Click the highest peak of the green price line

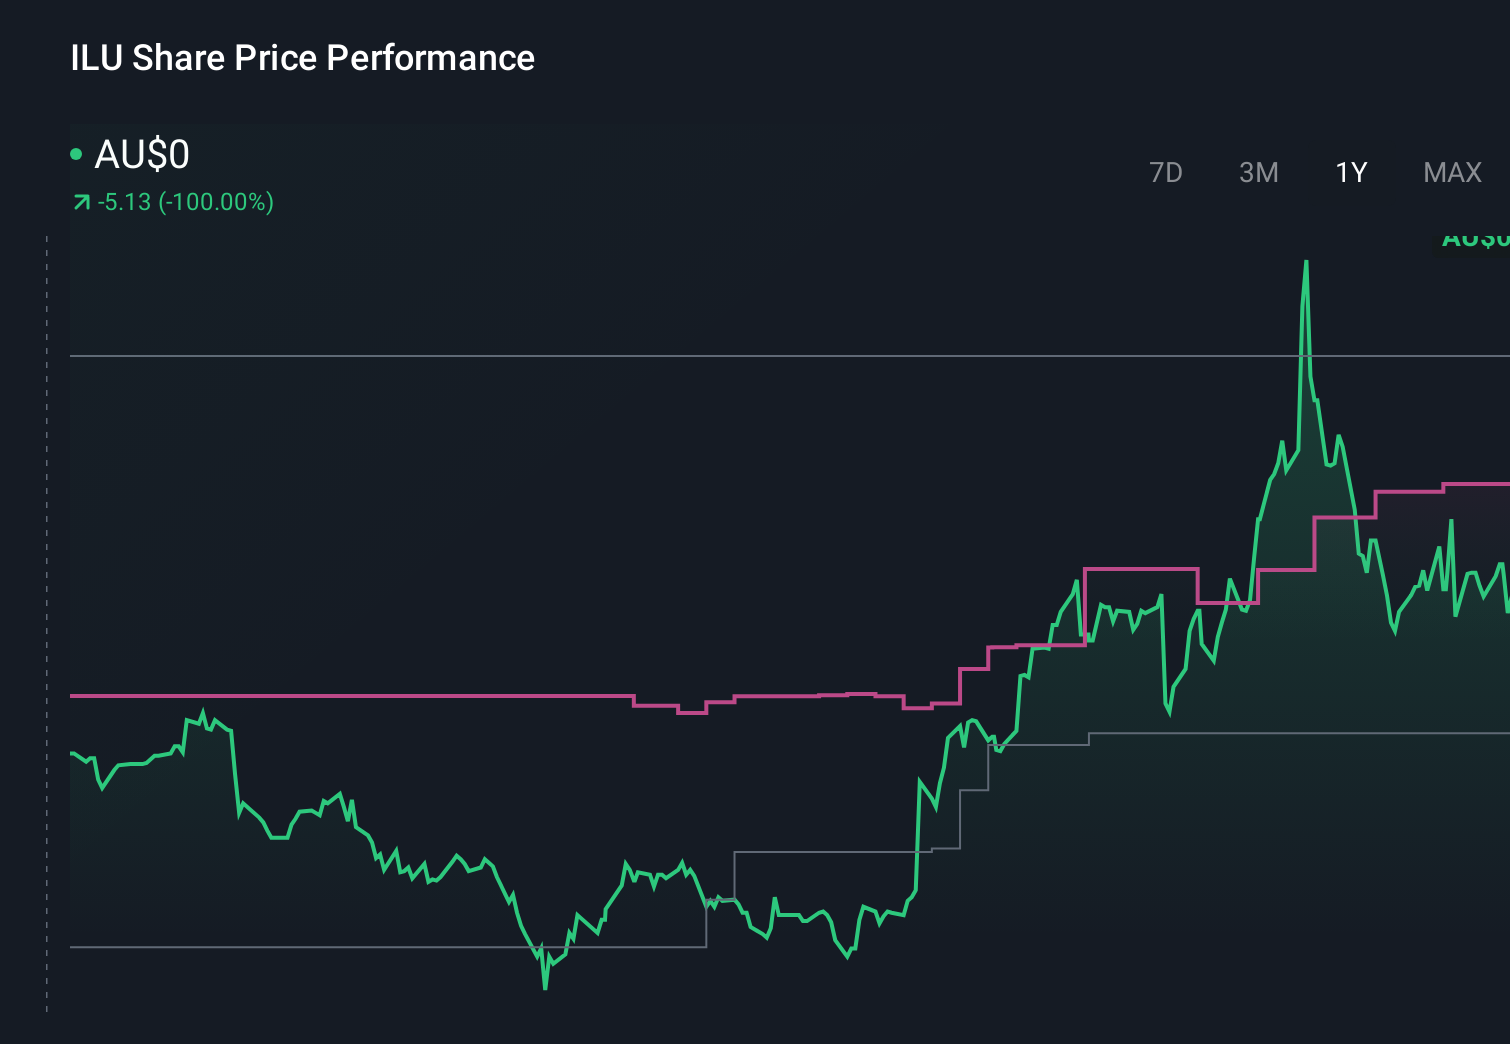tap(1306, 264)
